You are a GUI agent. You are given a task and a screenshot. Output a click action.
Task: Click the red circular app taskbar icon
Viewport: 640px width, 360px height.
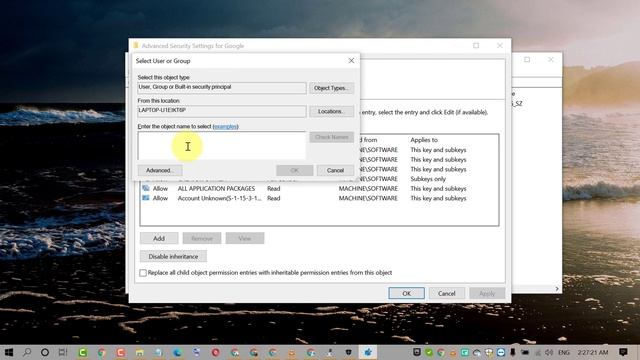[x=216, y=352]
